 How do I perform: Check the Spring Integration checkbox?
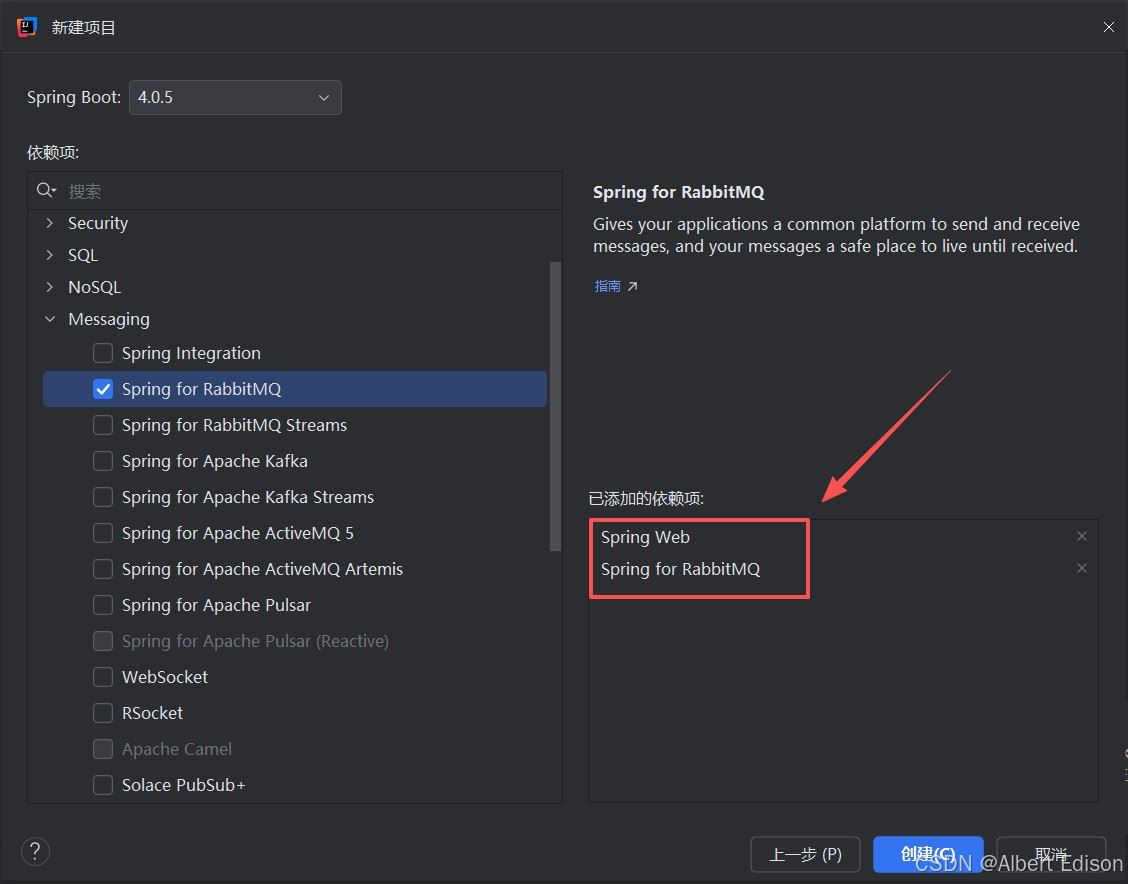click(x=103, y=353)
